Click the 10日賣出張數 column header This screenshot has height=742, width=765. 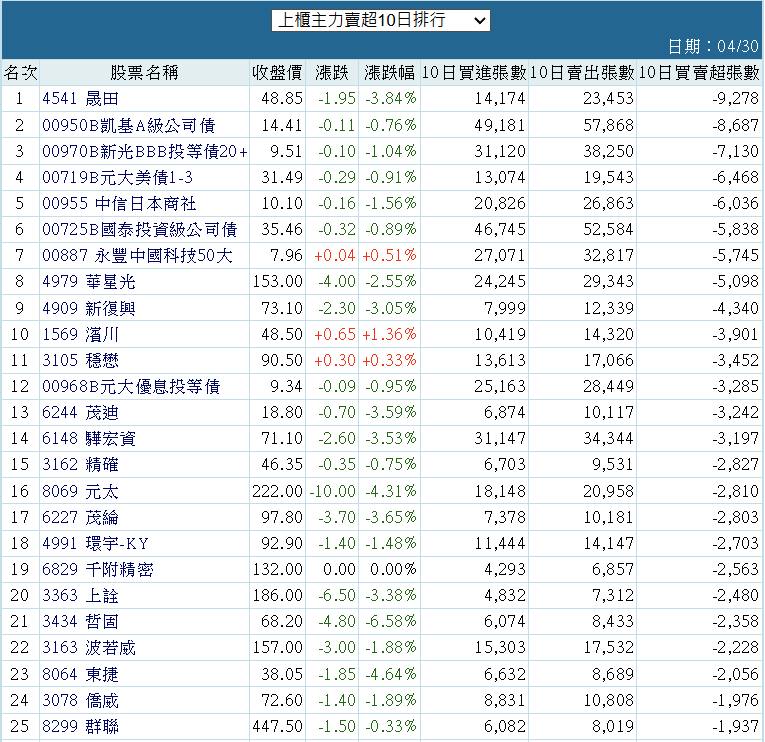pos(582,73)
